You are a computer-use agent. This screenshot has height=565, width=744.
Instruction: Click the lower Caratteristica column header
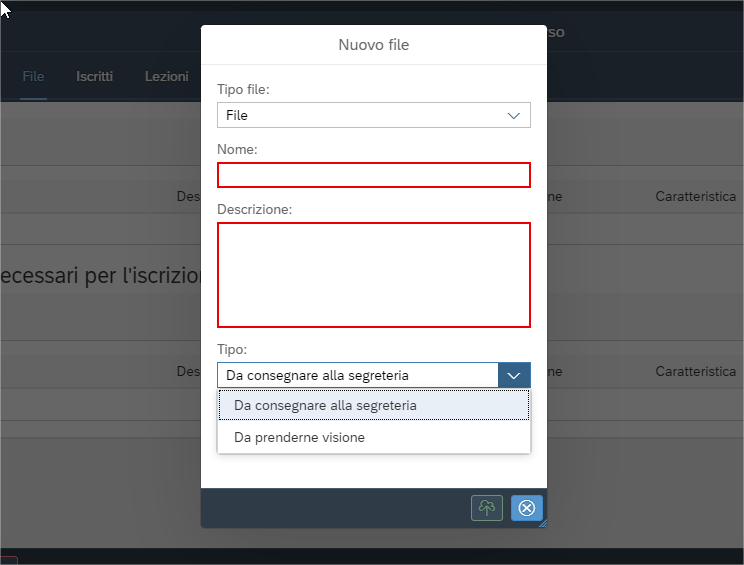[695, 371]
